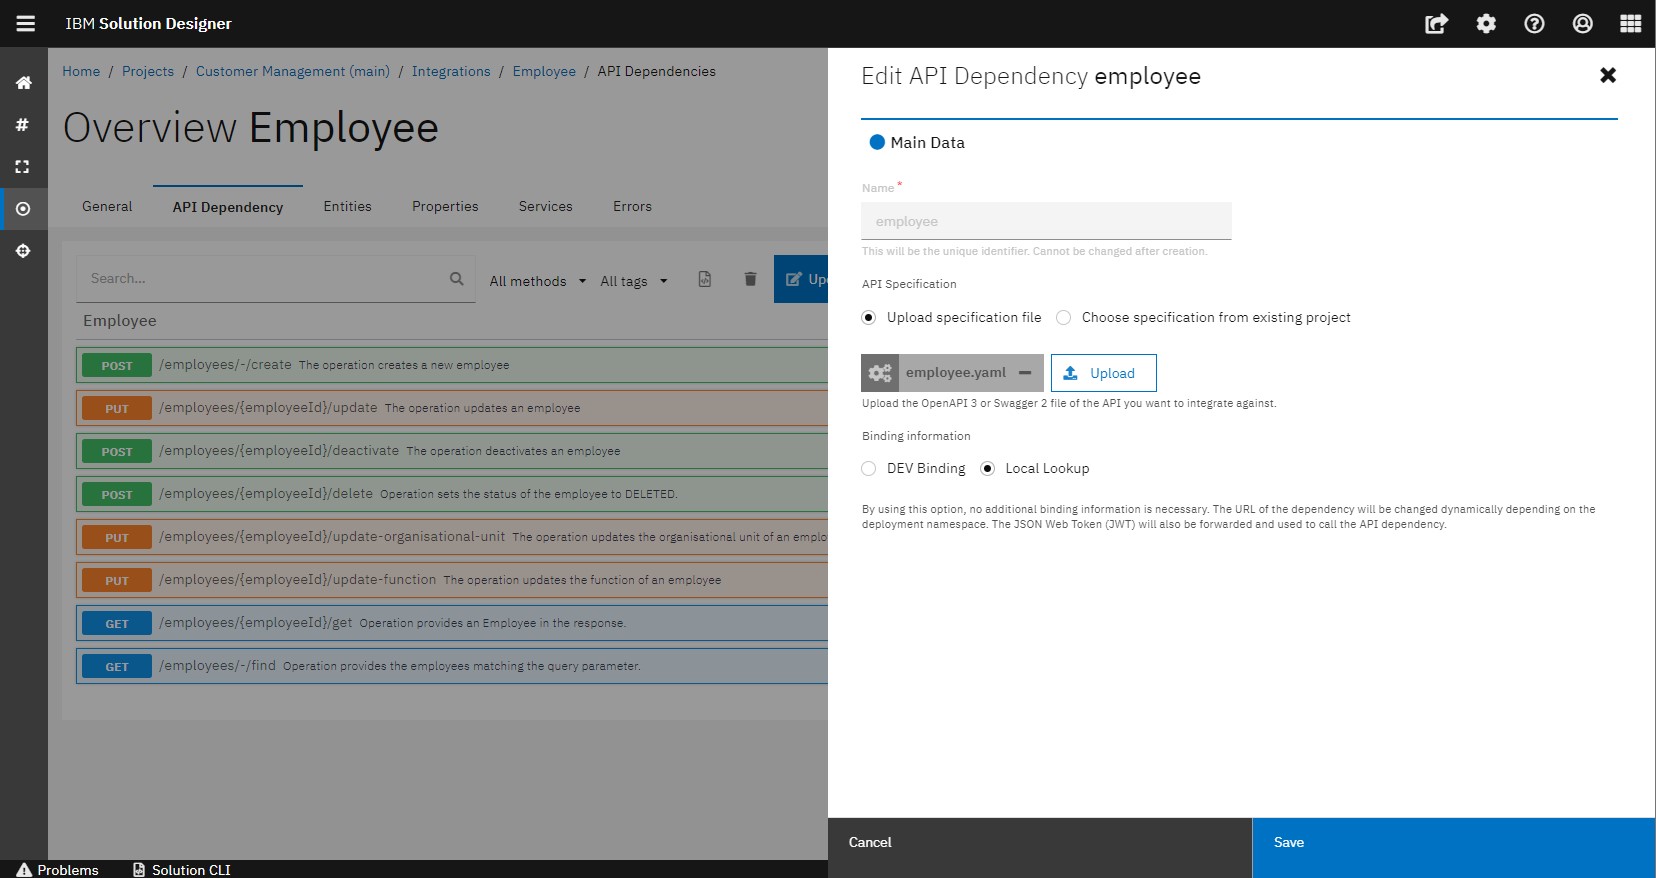Click the Upload button
This screenshot has height=878, width=1656.
click(x=1103, y=373)
